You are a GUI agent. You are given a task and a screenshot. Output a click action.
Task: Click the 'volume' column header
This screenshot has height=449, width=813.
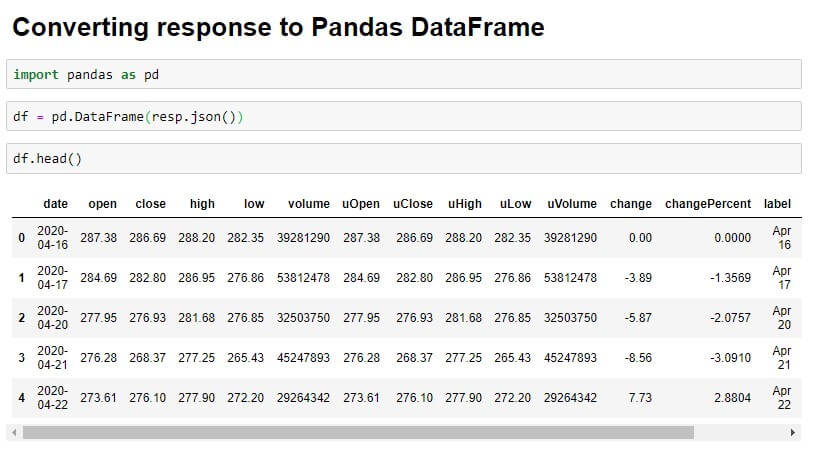click(309, 204)
